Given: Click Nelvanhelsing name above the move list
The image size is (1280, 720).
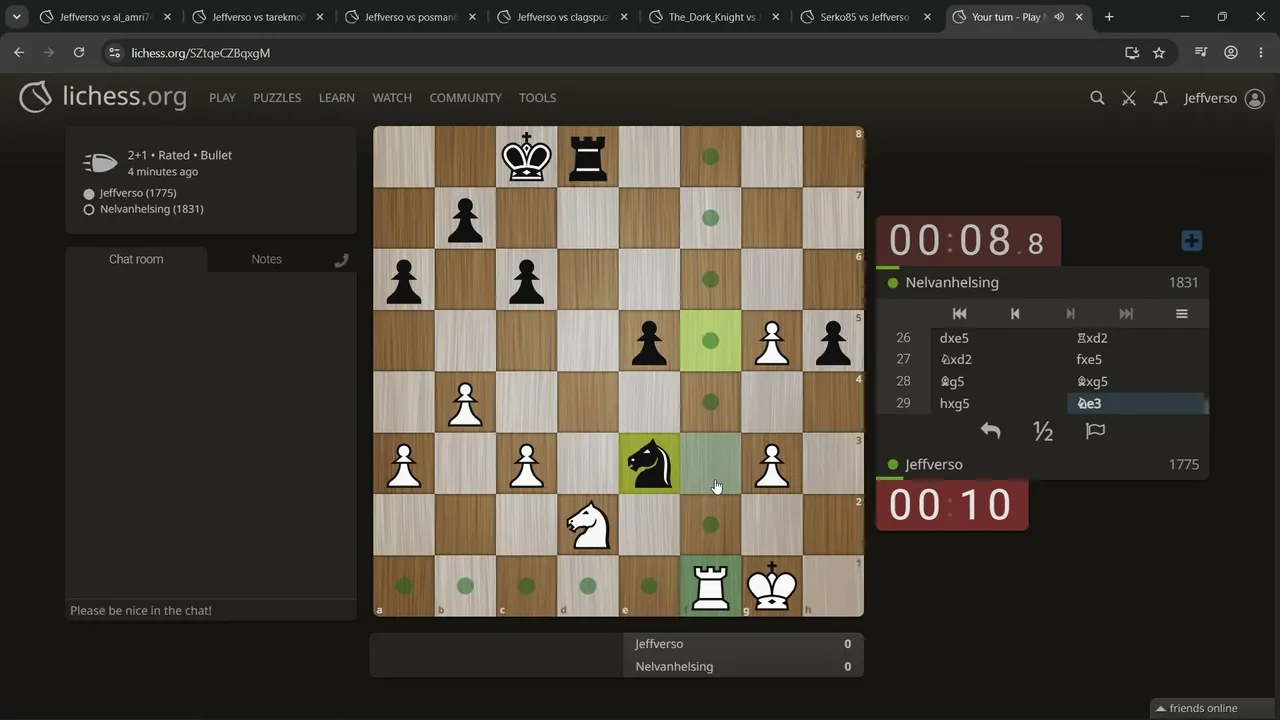Looking at the screenshot, I should pyautogui.click(x=952, y=283).
